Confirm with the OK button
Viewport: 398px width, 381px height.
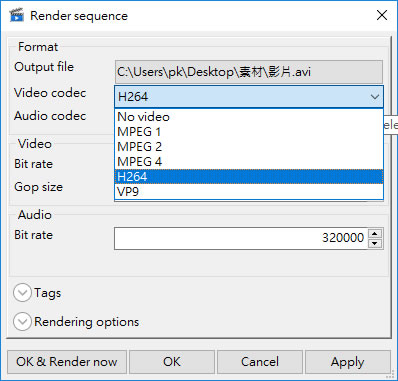(172, 362)
